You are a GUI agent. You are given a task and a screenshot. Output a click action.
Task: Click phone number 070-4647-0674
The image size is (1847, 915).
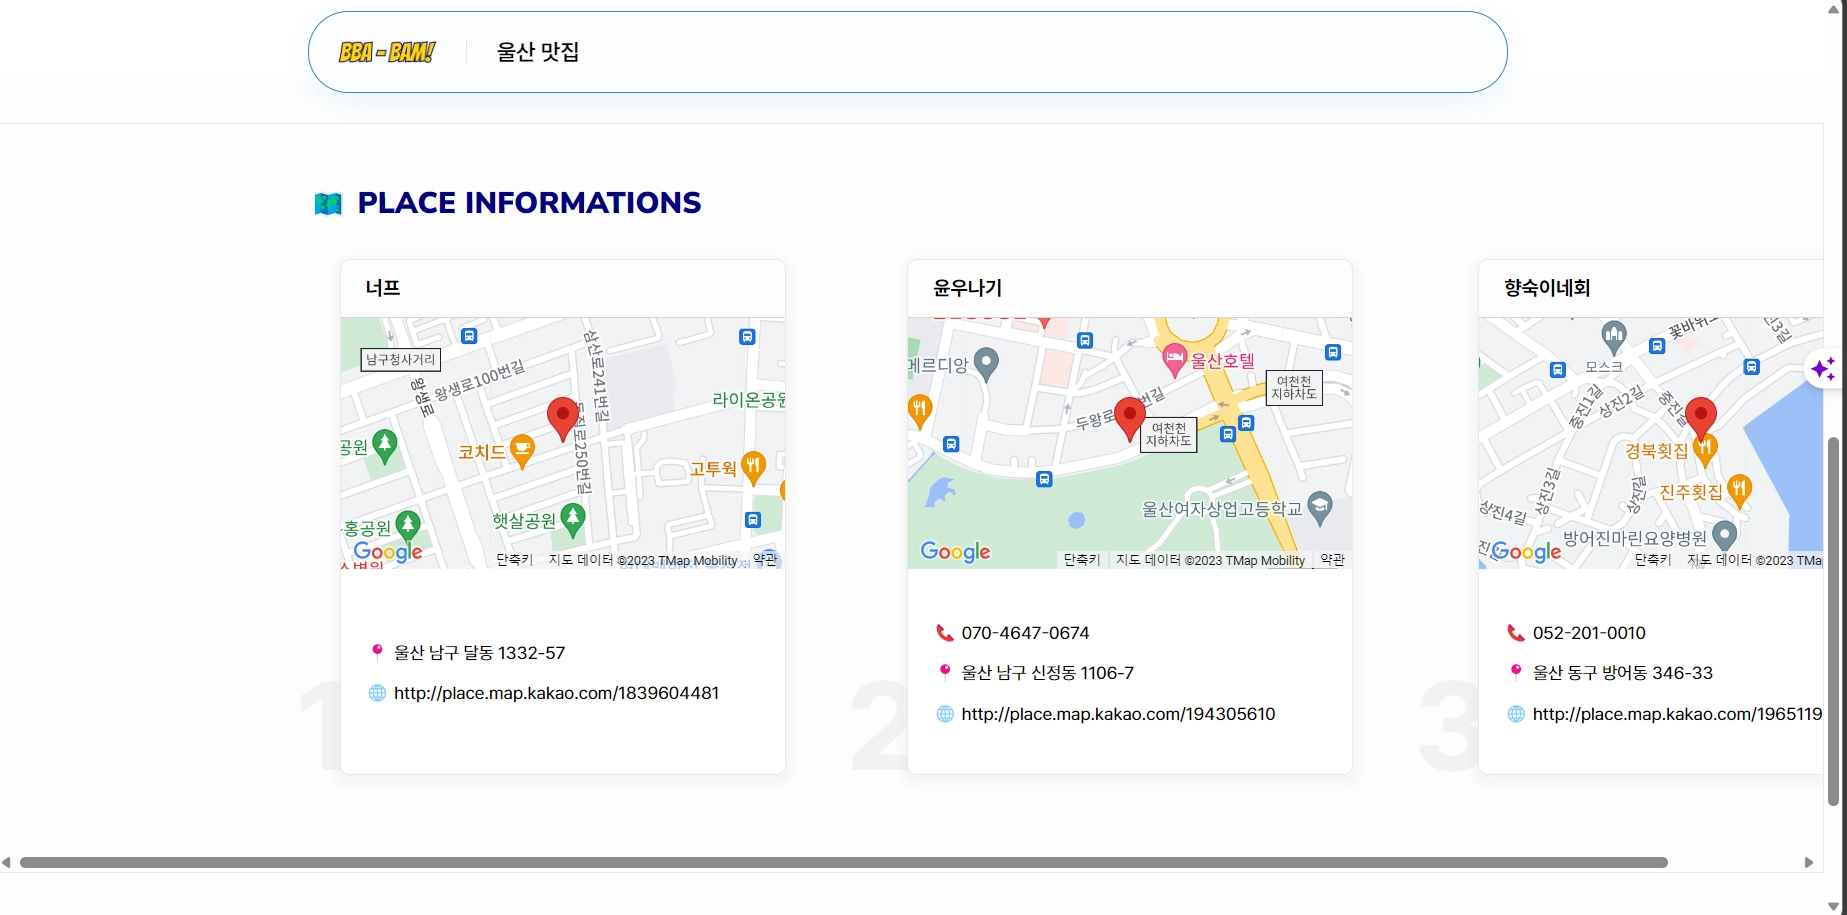coord(1025,633)
